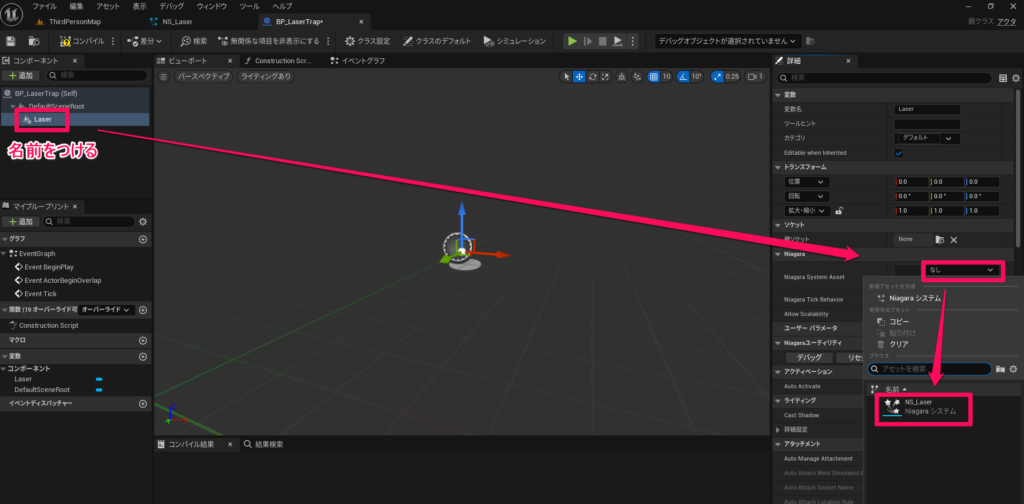Toggle rotation snap angle icon
Image resolution: width=1024 pixels, height=504 pixels.
pos(683,76)
